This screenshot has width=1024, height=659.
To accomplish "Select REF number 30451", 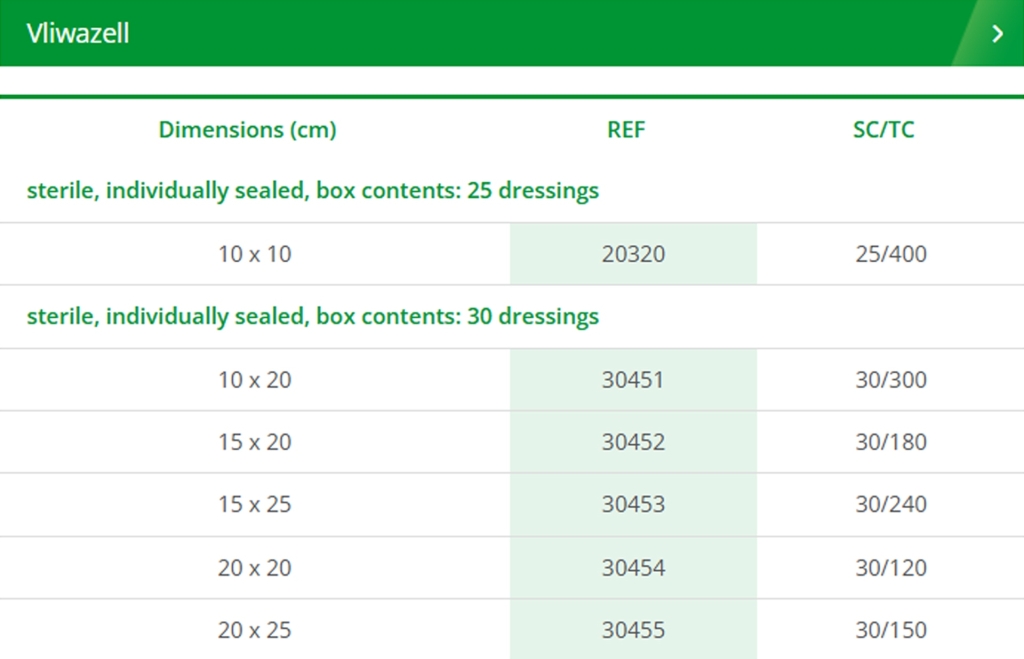I will click(x=633, y=379).
